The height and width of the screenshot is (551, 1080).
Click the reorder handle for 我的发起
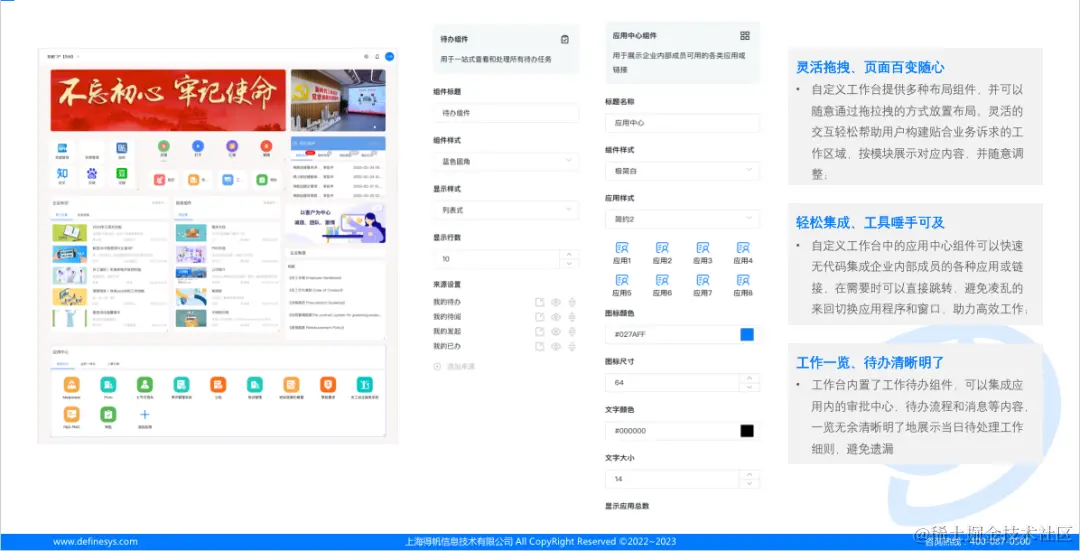coord(572,331)
